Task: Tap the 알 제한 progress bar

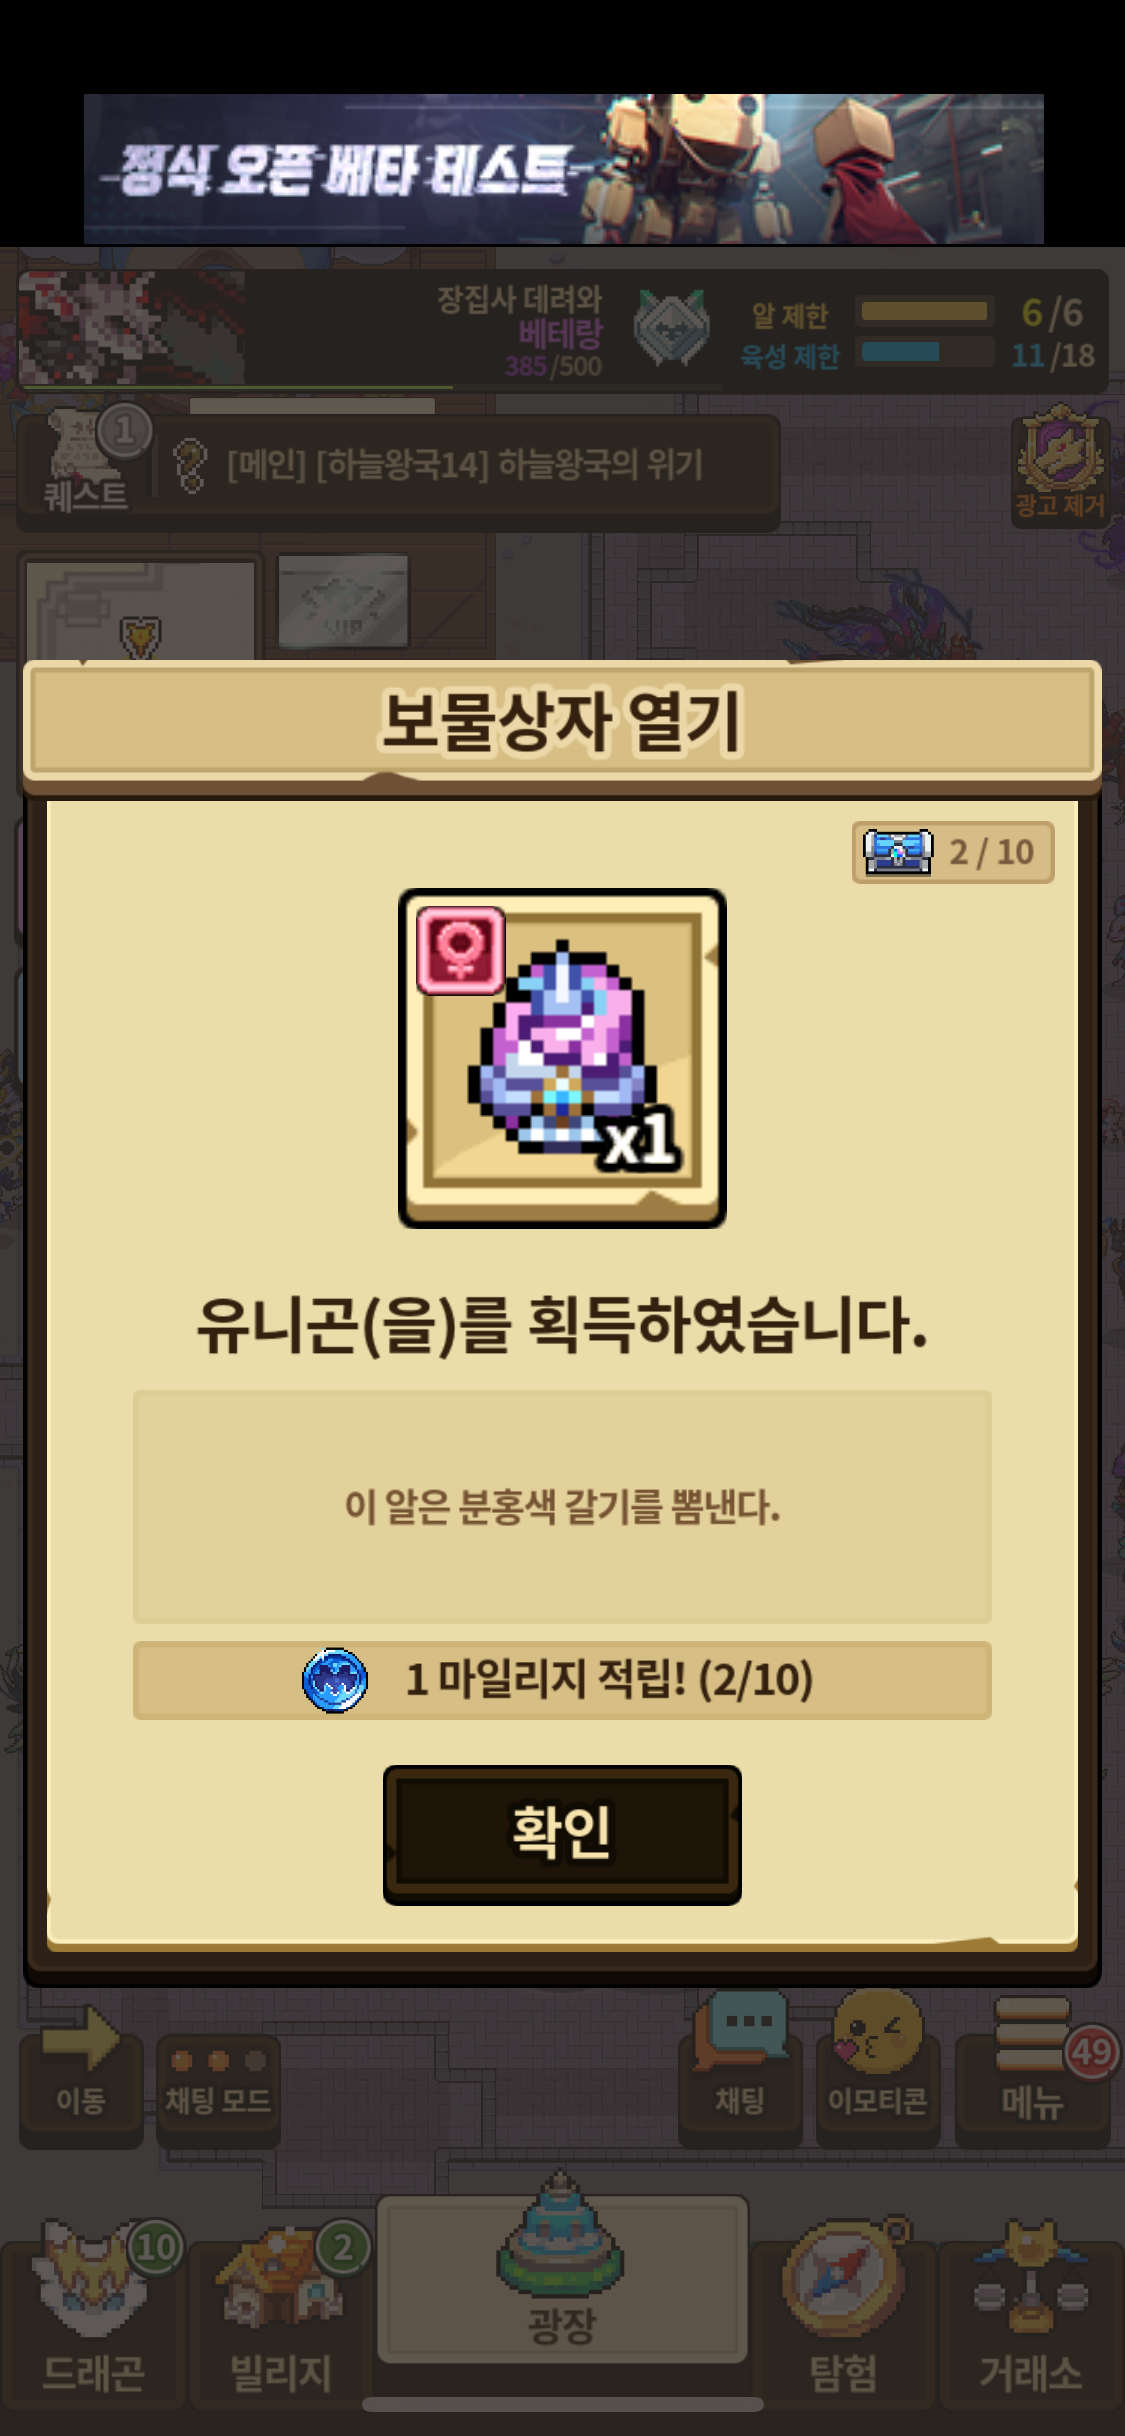Action: (x=925, y=312)
